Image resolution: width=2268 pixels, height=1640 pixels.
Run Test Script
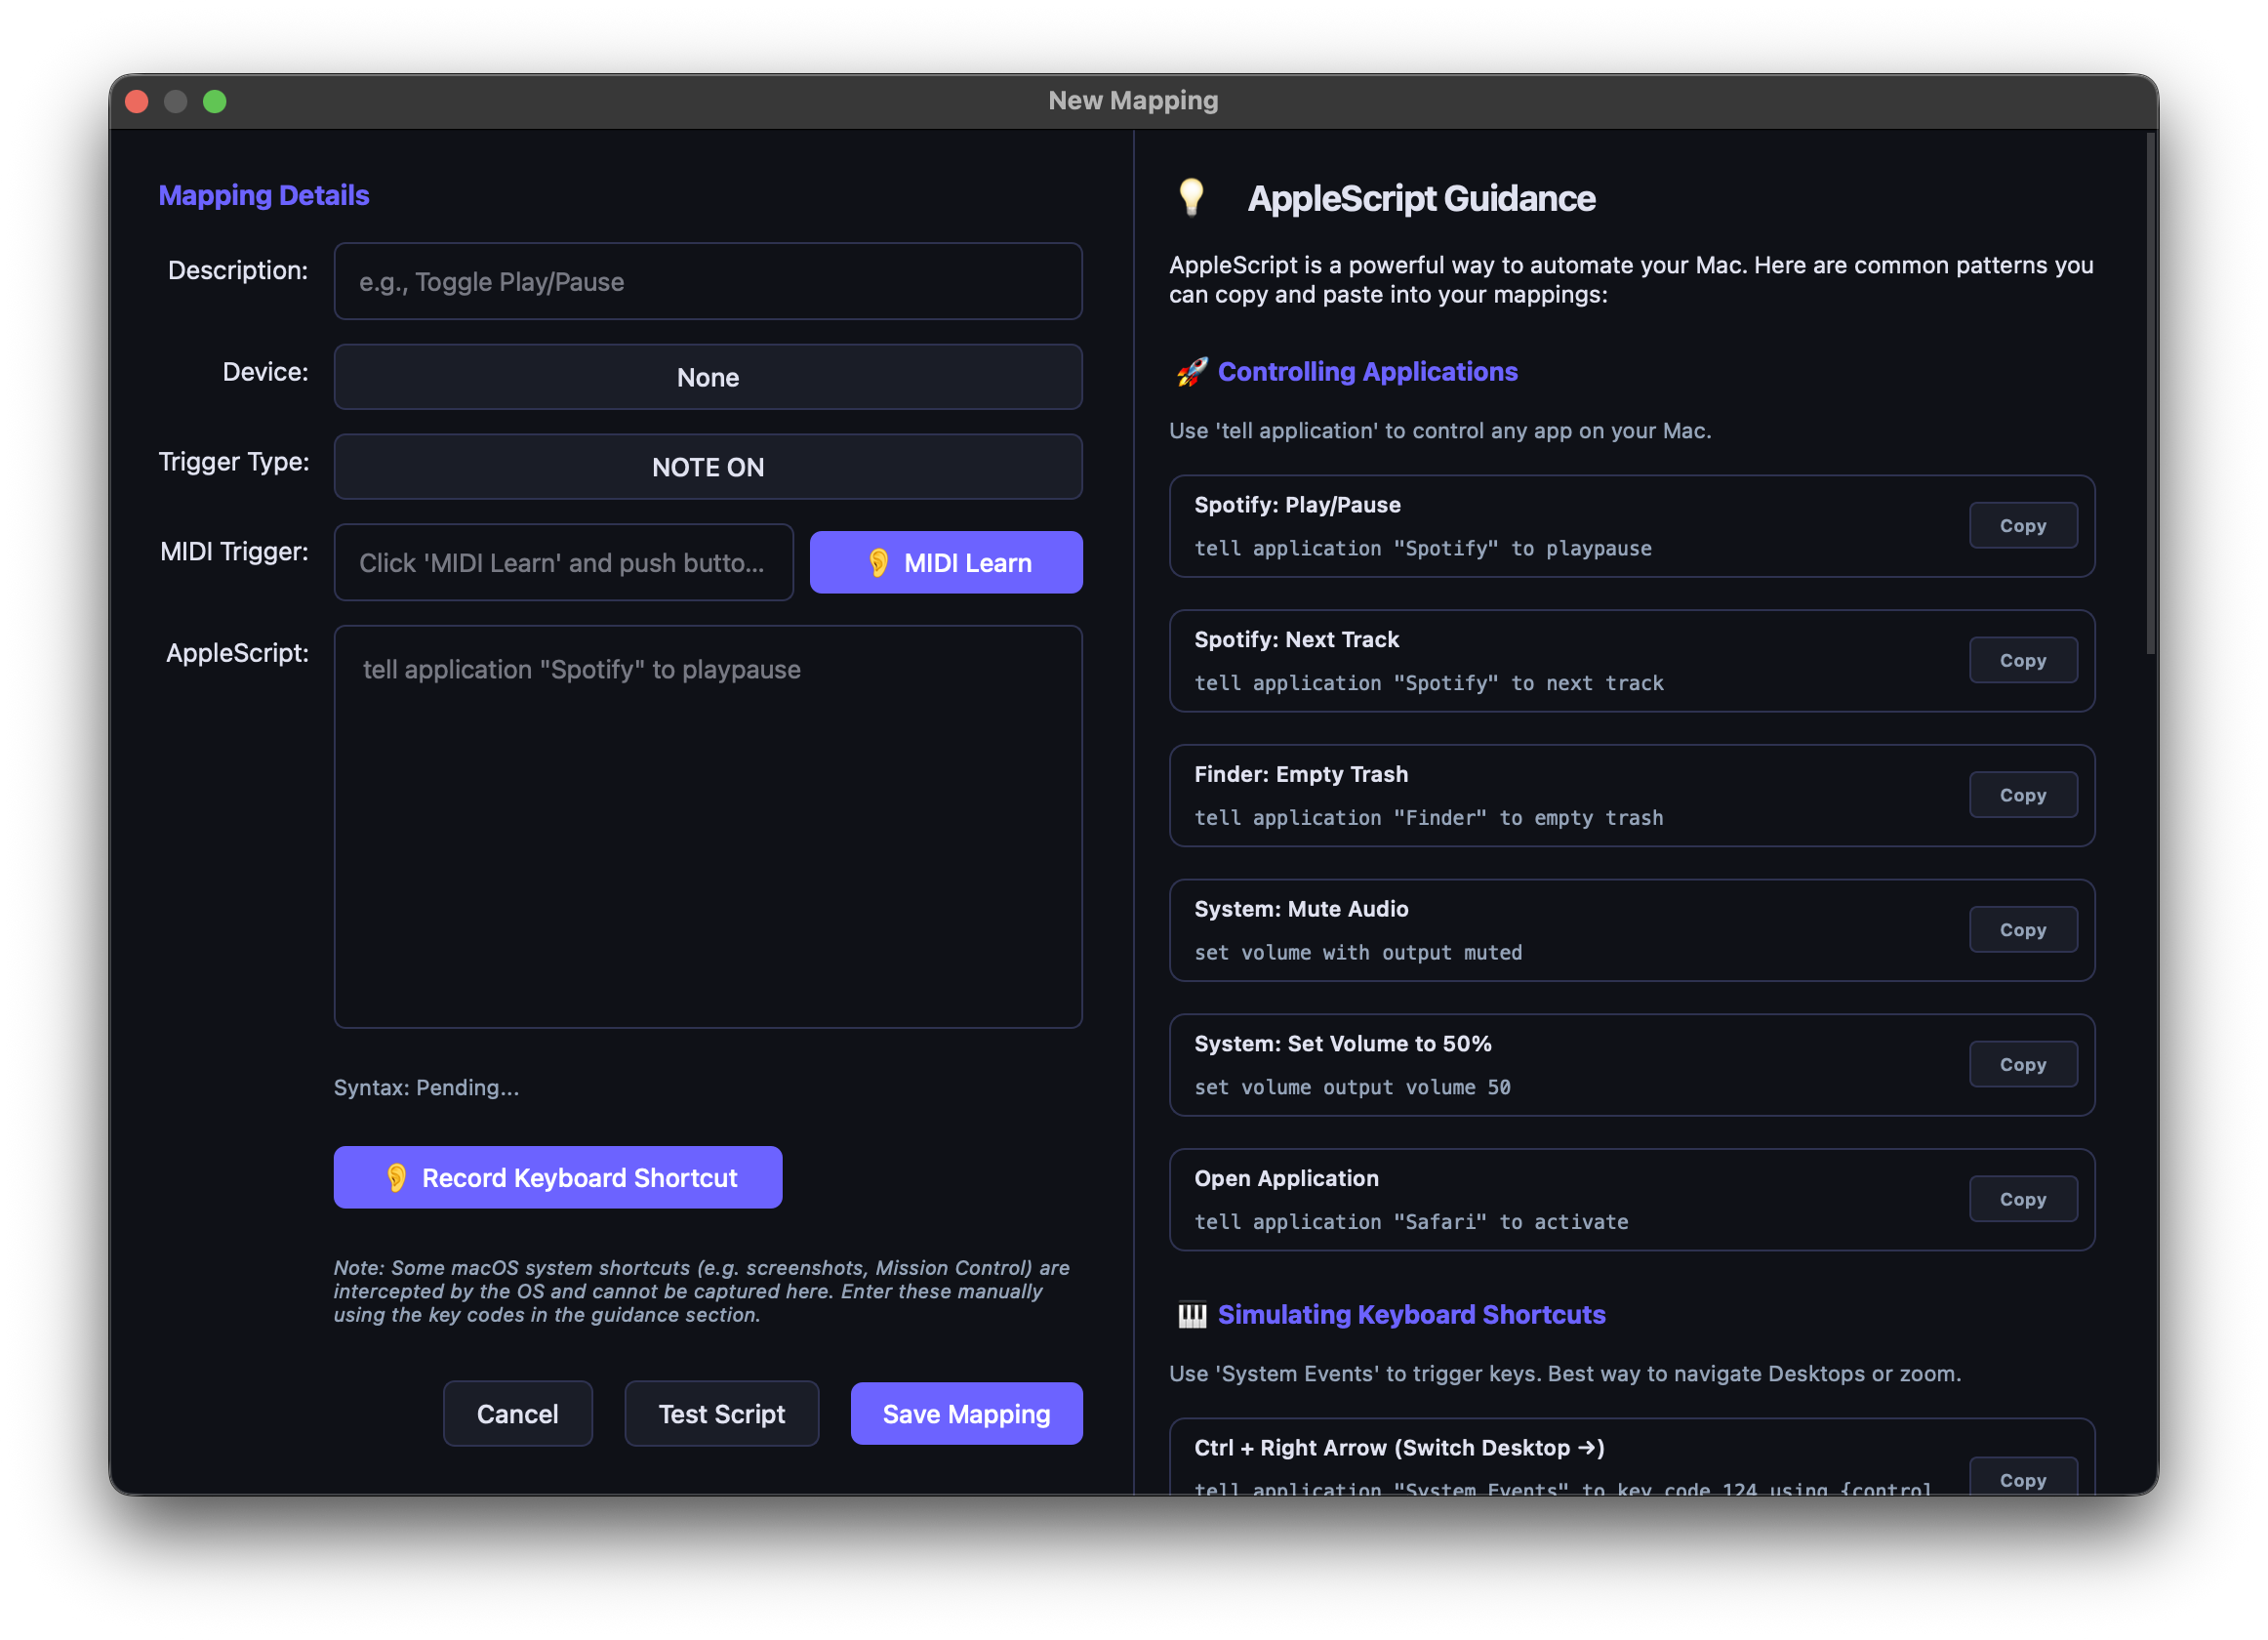721,1413
